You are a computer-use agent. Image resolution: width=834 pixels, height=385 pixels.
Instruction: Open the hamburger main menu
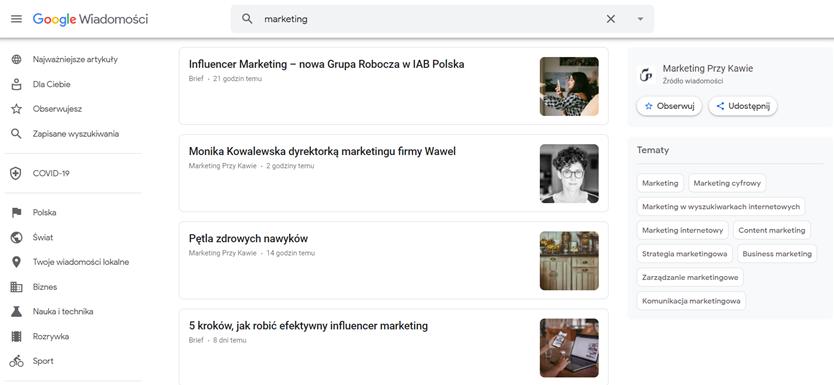[x=16, y=19]
